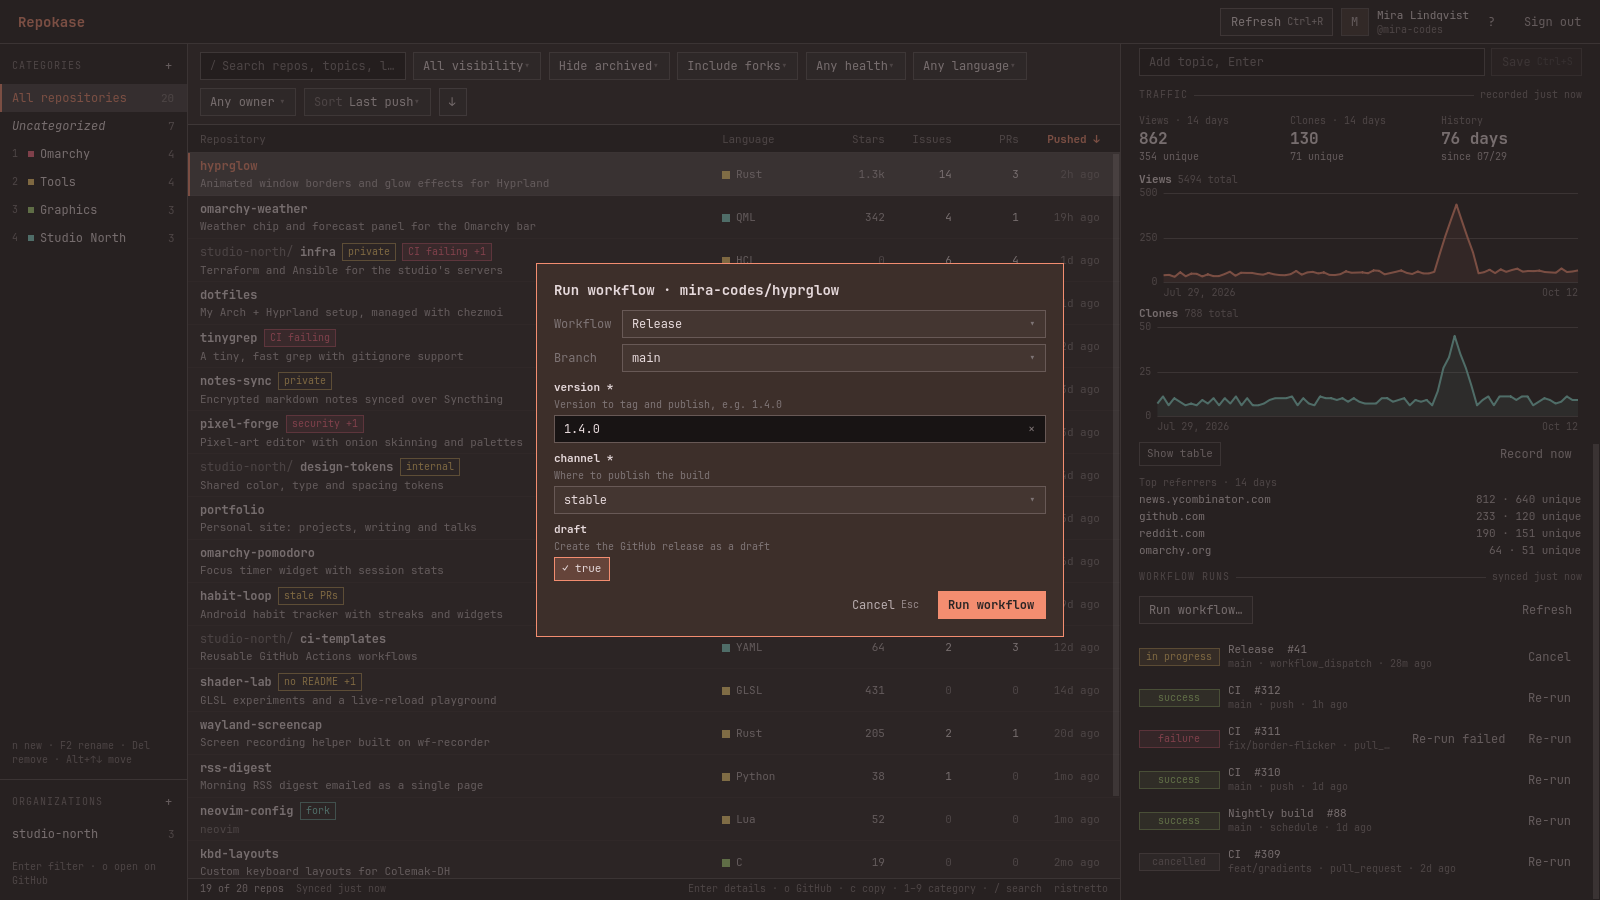
Task: Open the All visibility filter dropdown
Action: tap(477, 66)
